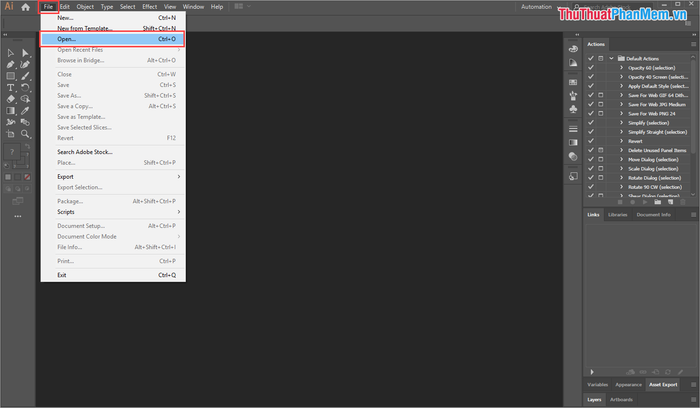This screenshot has height=408, width=700.
Task: Expand the Opacity 40 Screen action
Action: point(621,77)
